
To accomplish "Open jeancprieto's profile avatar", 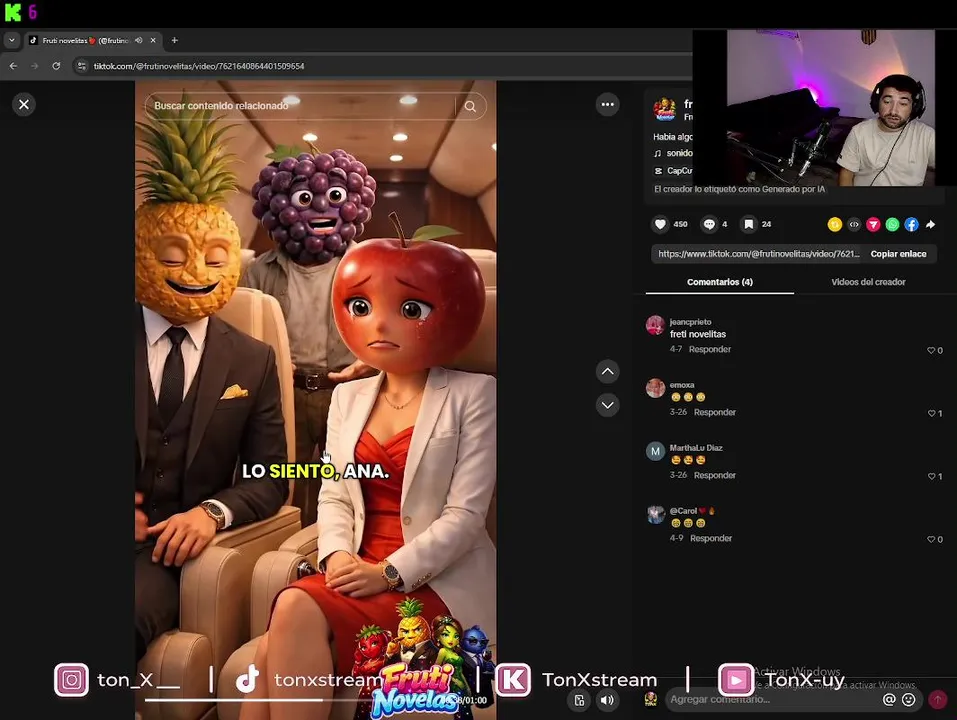I will tap(655, 325).
